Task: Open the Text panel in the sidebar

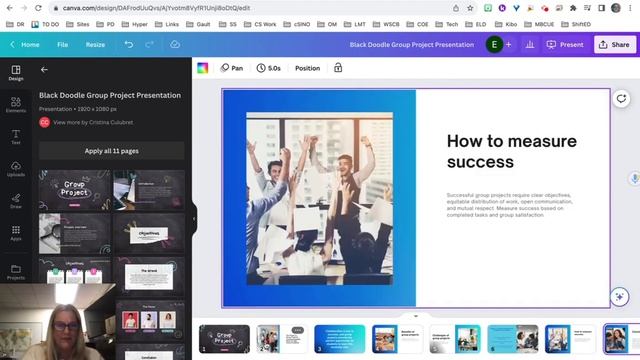Action: coord(16,137)
